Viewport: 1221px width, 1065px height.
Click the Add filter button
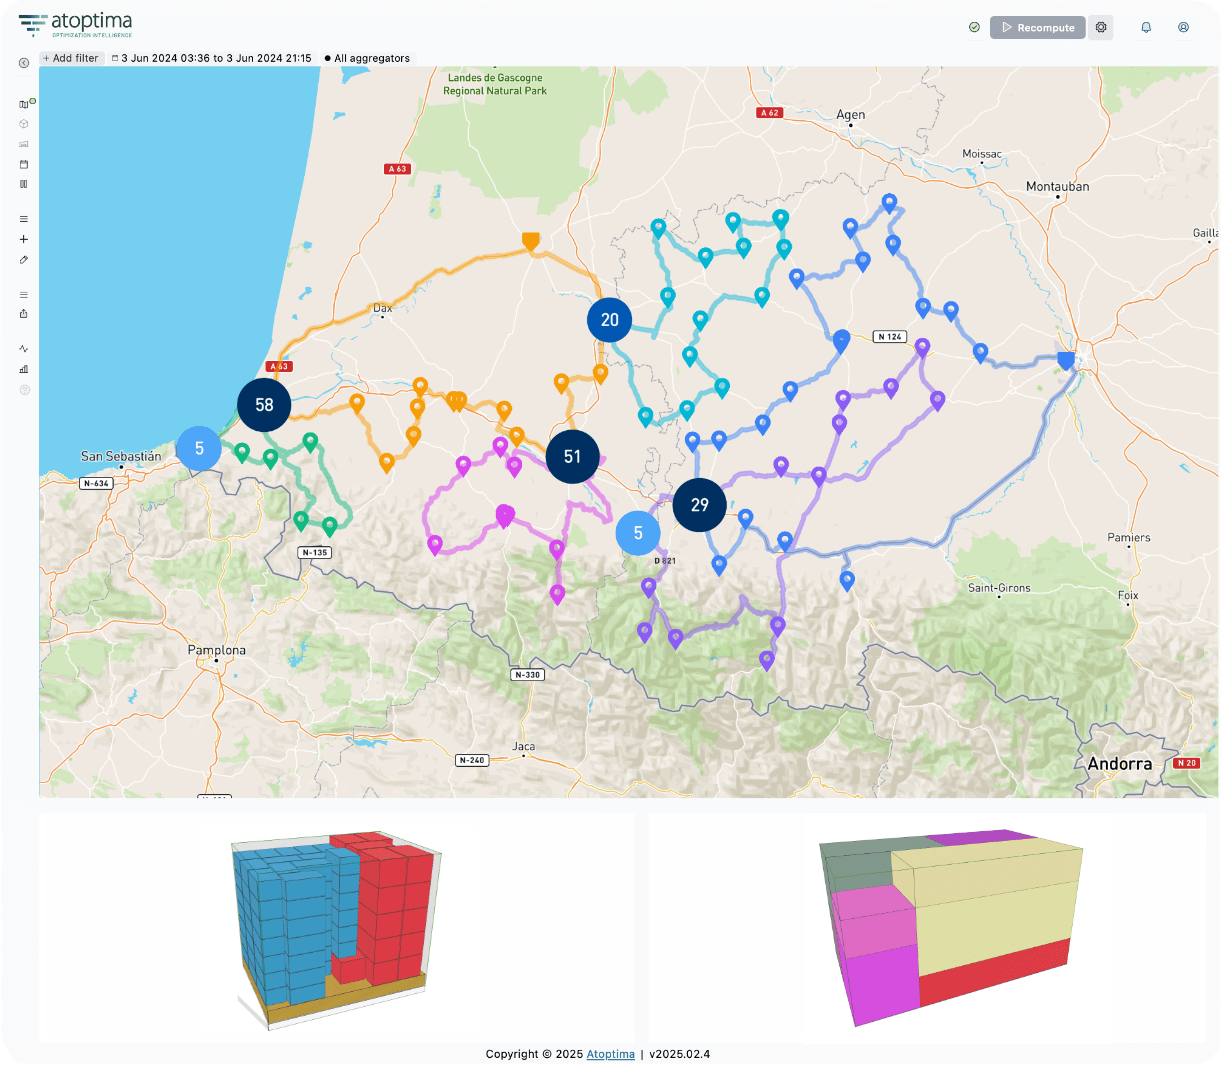(71, 58)
